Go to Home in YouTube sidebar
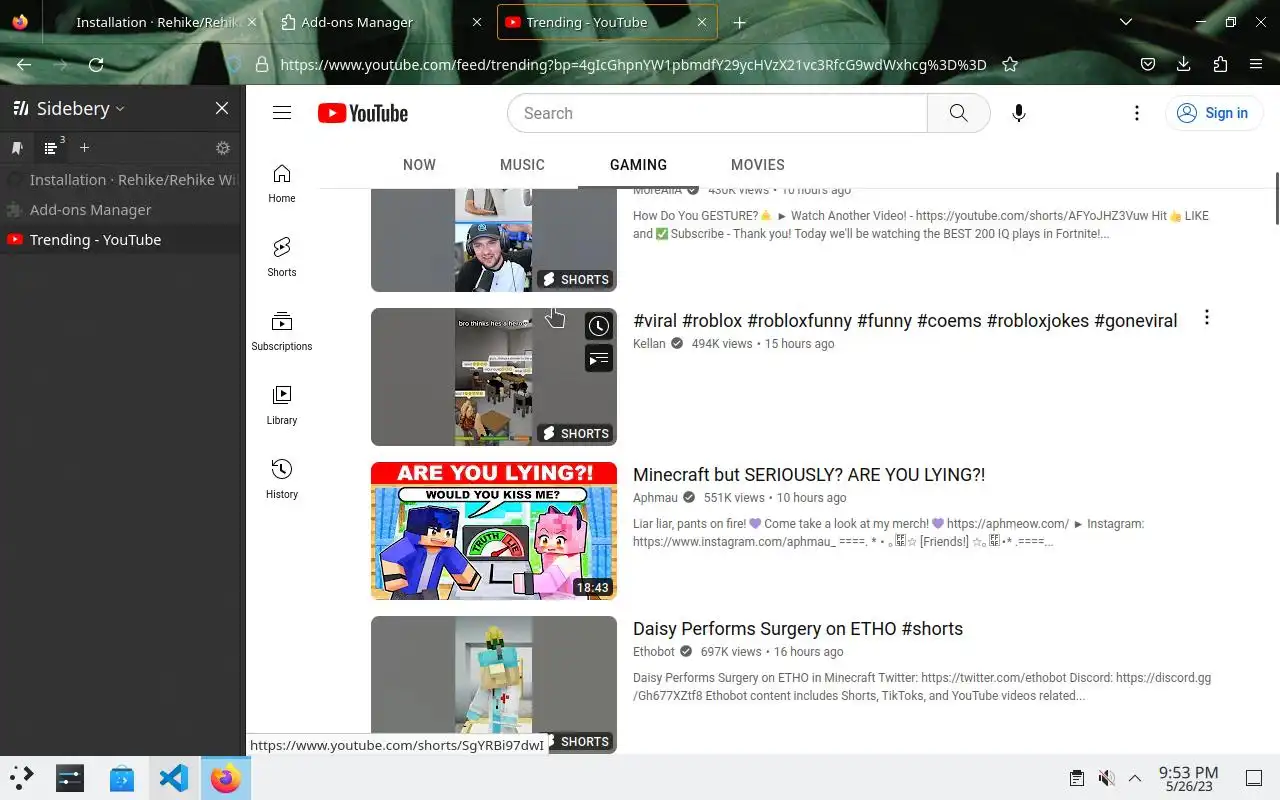Image resolution: width=1280 pixels, height=800 pixels. [x=282, y=184]
